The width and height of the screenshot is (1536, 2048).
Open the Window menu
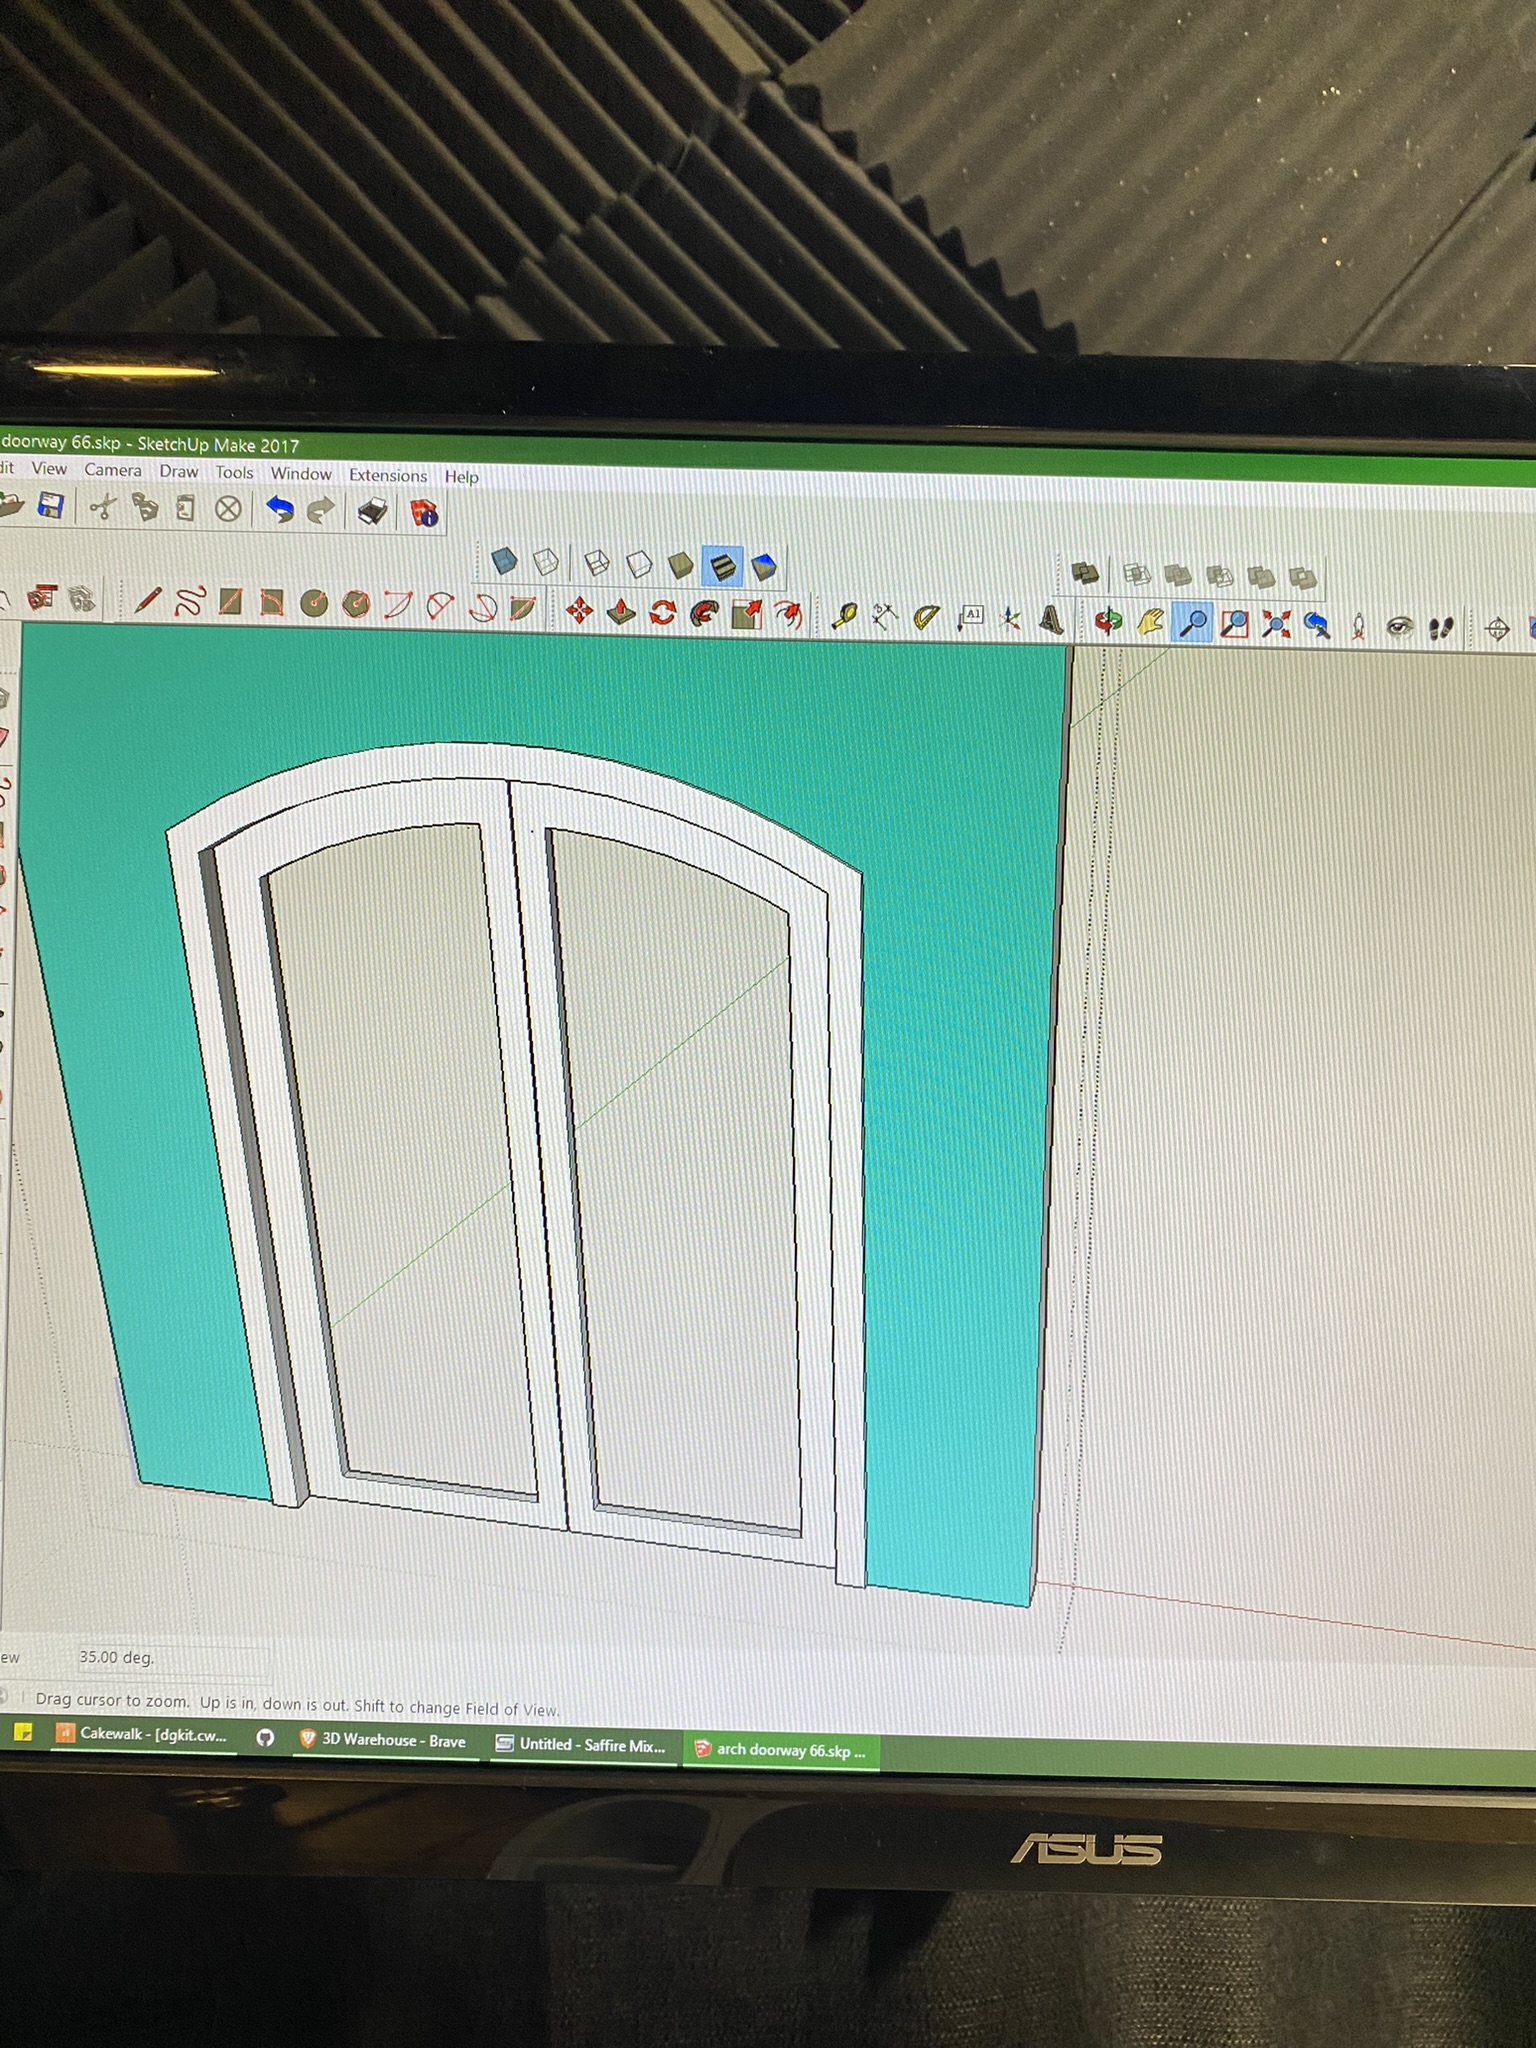pos(301,473)
